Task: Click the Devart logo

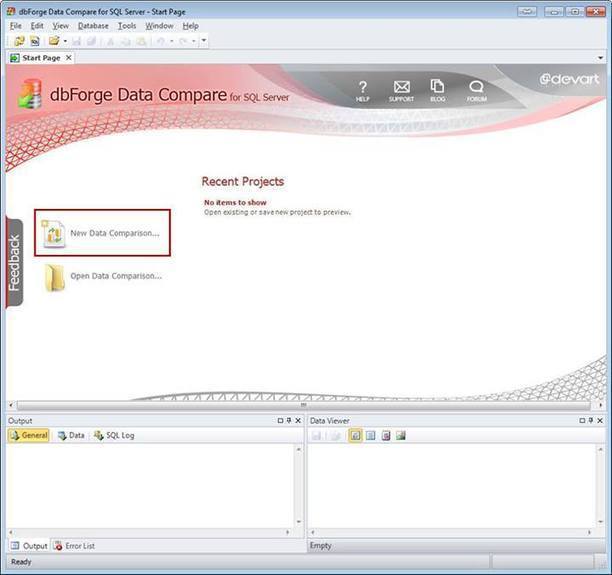Action: [x=569, y=79]
